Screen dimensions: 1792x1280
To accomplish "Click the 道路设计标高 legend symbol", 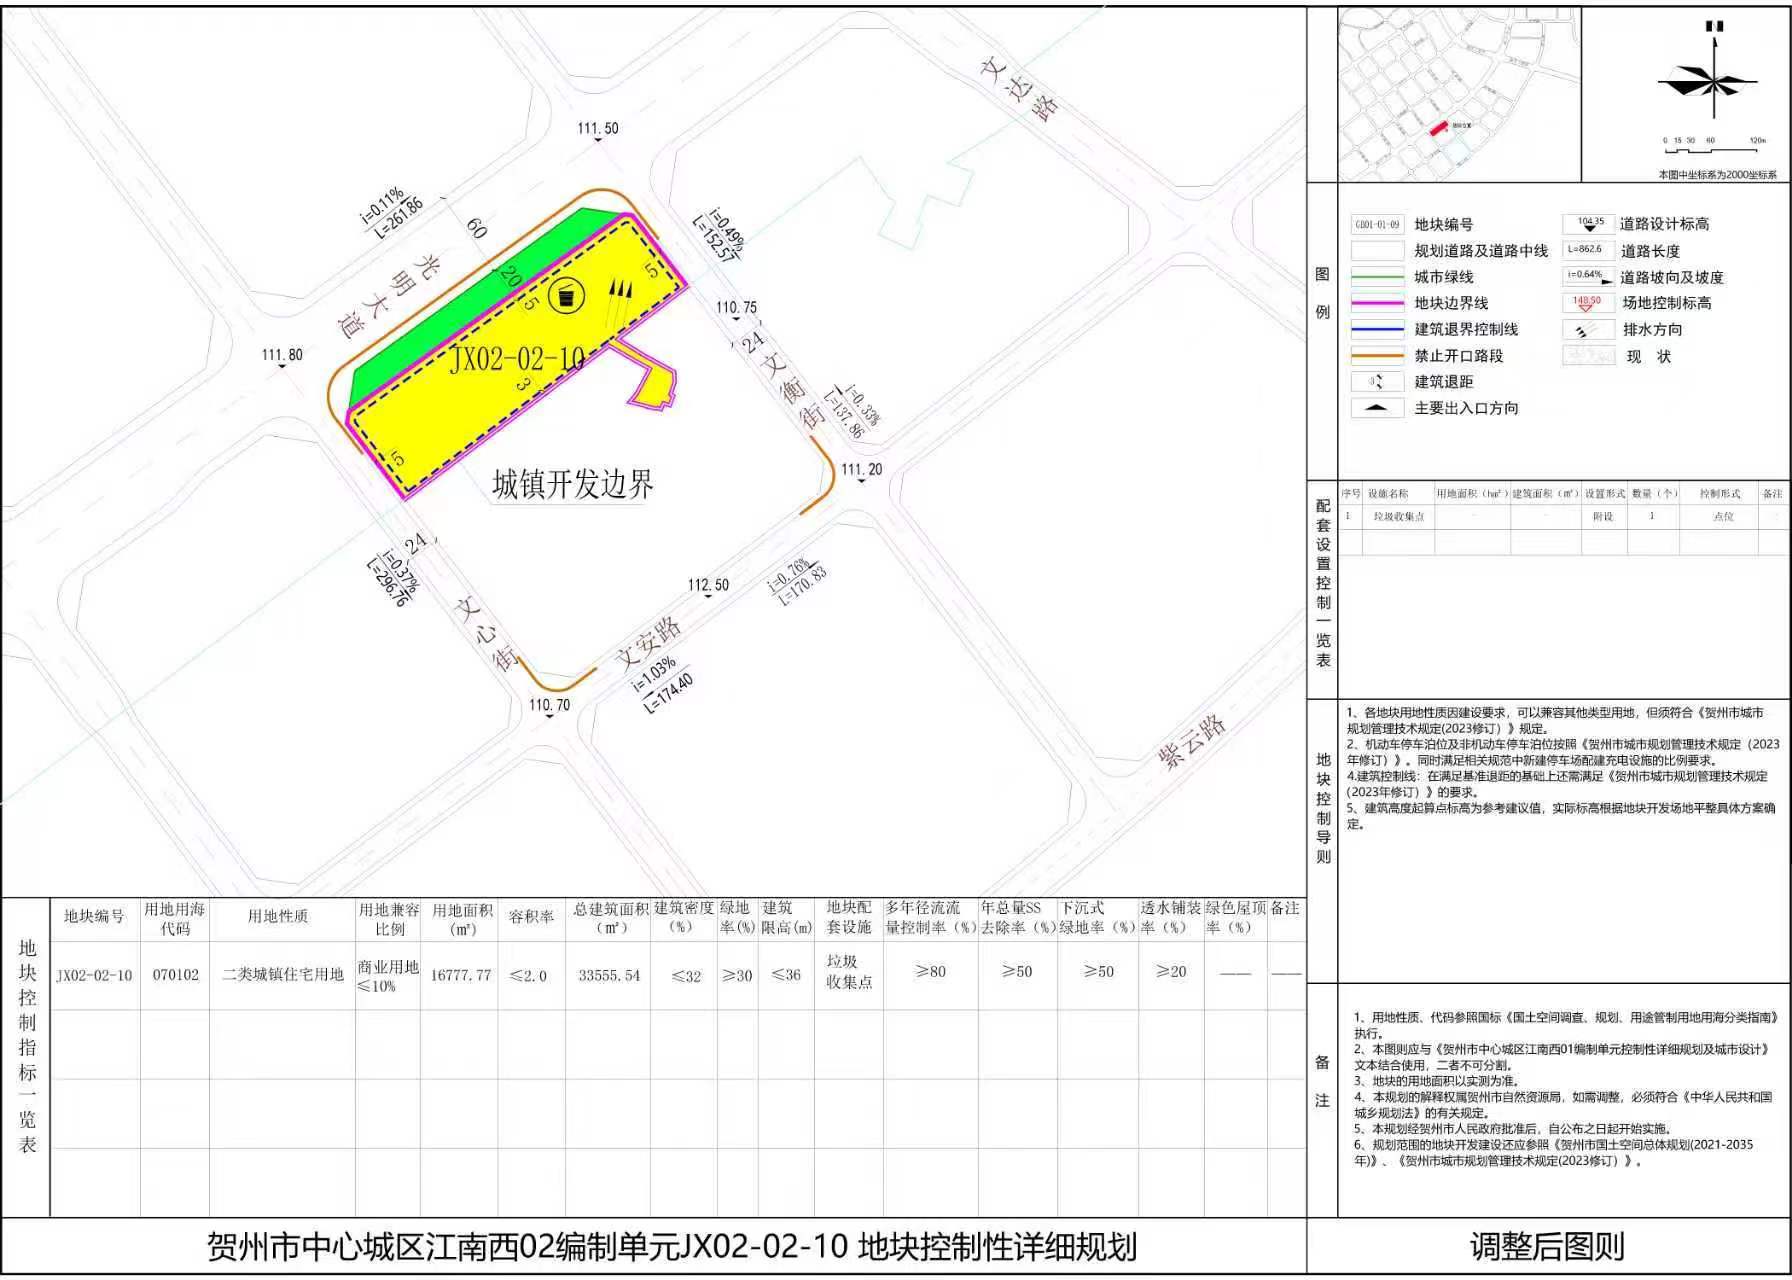I will click(1589, 224).
